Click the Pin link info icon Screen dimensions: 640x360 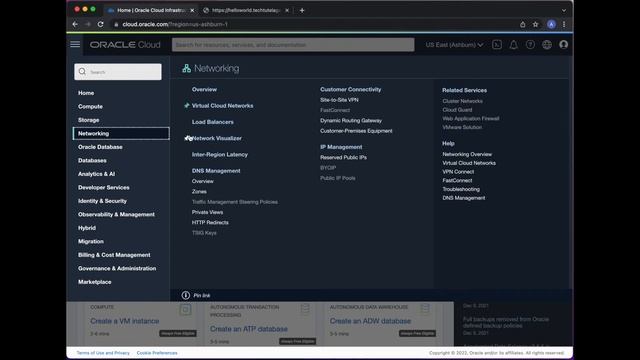[x=186, y=295]
